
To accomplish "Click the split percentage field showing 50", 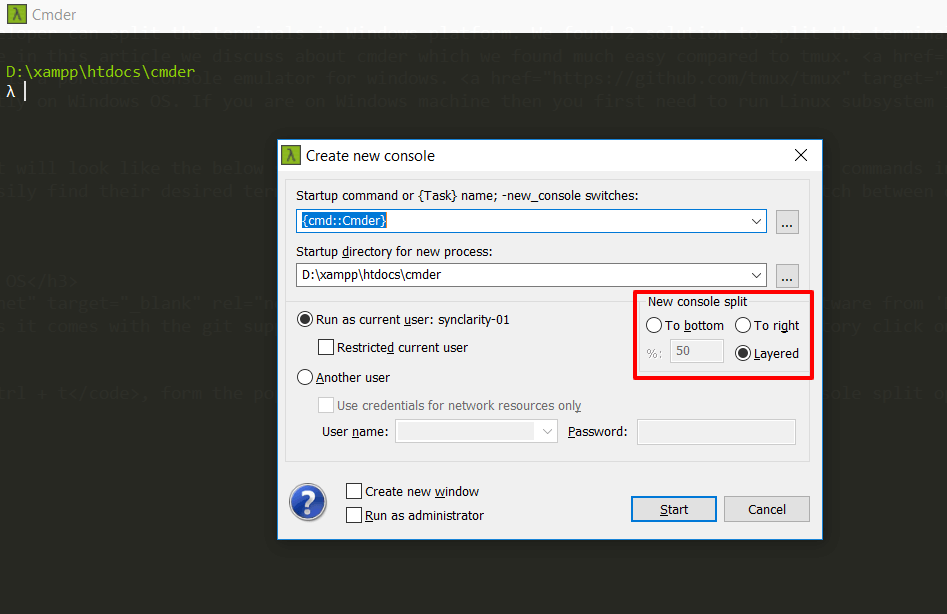I will click(696, 351).
